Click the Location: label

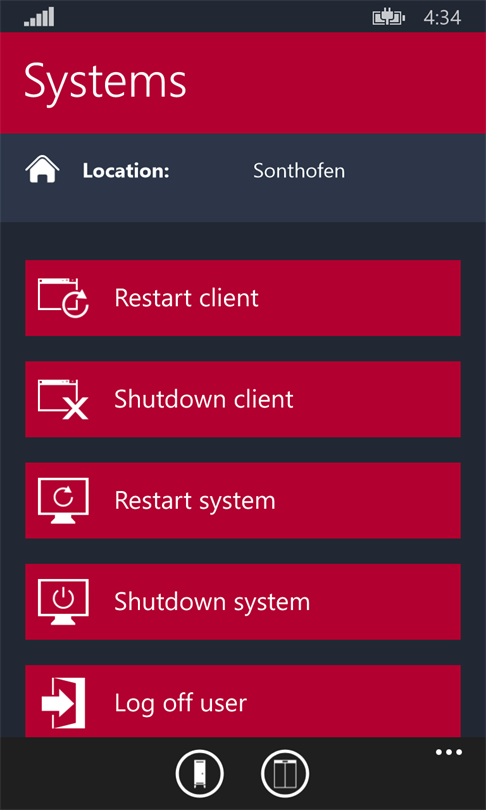[x=126, y=170]
